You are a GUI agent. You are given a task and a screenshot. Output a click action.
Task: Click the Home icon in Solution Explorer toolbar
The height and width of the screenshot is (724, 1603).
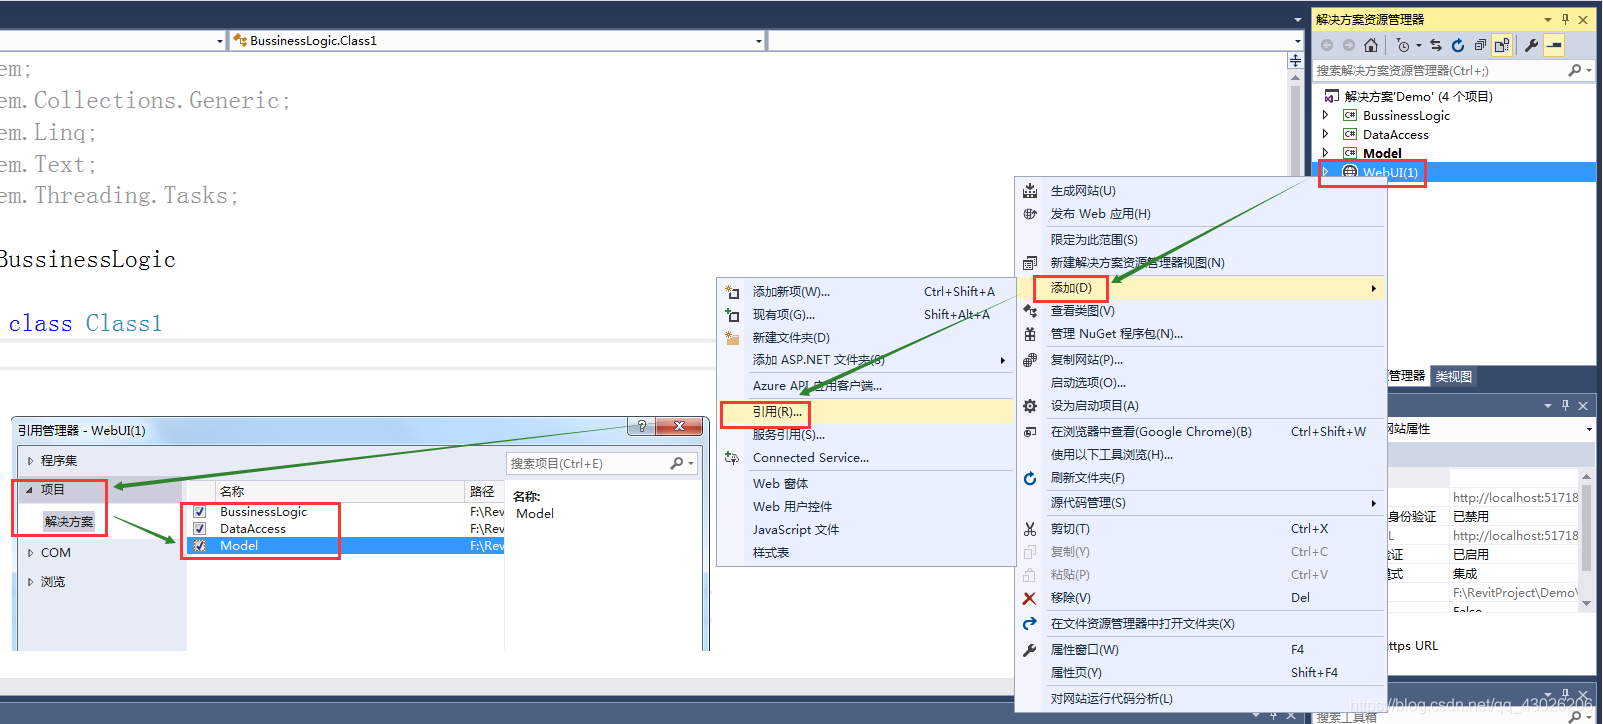click(x=1371, y=45)
